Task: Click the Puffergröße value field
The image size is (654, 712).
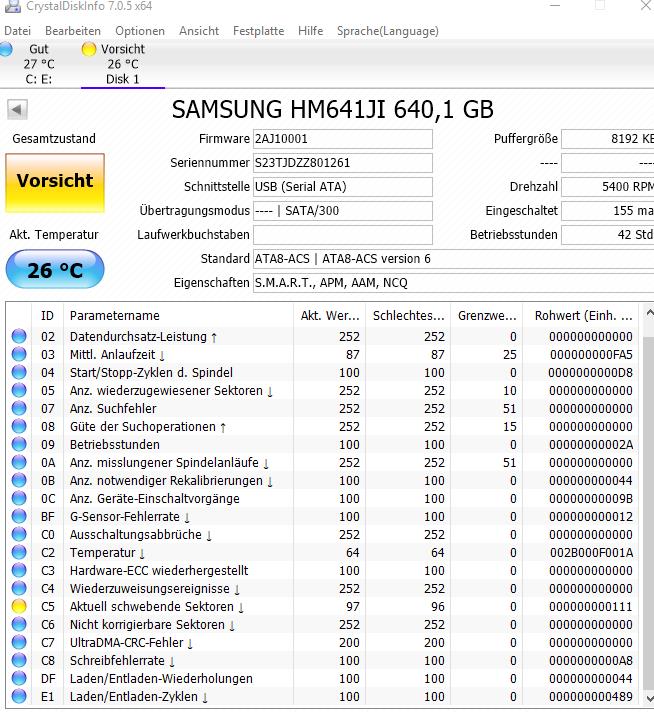Action: [x=608, y=139]
